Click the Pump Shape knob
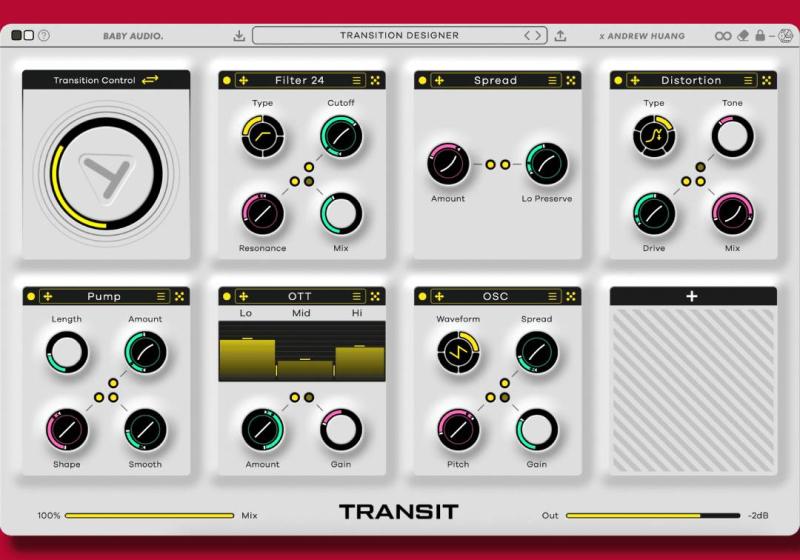The height and width of the screenshot is (560, 800). [67, 430]
